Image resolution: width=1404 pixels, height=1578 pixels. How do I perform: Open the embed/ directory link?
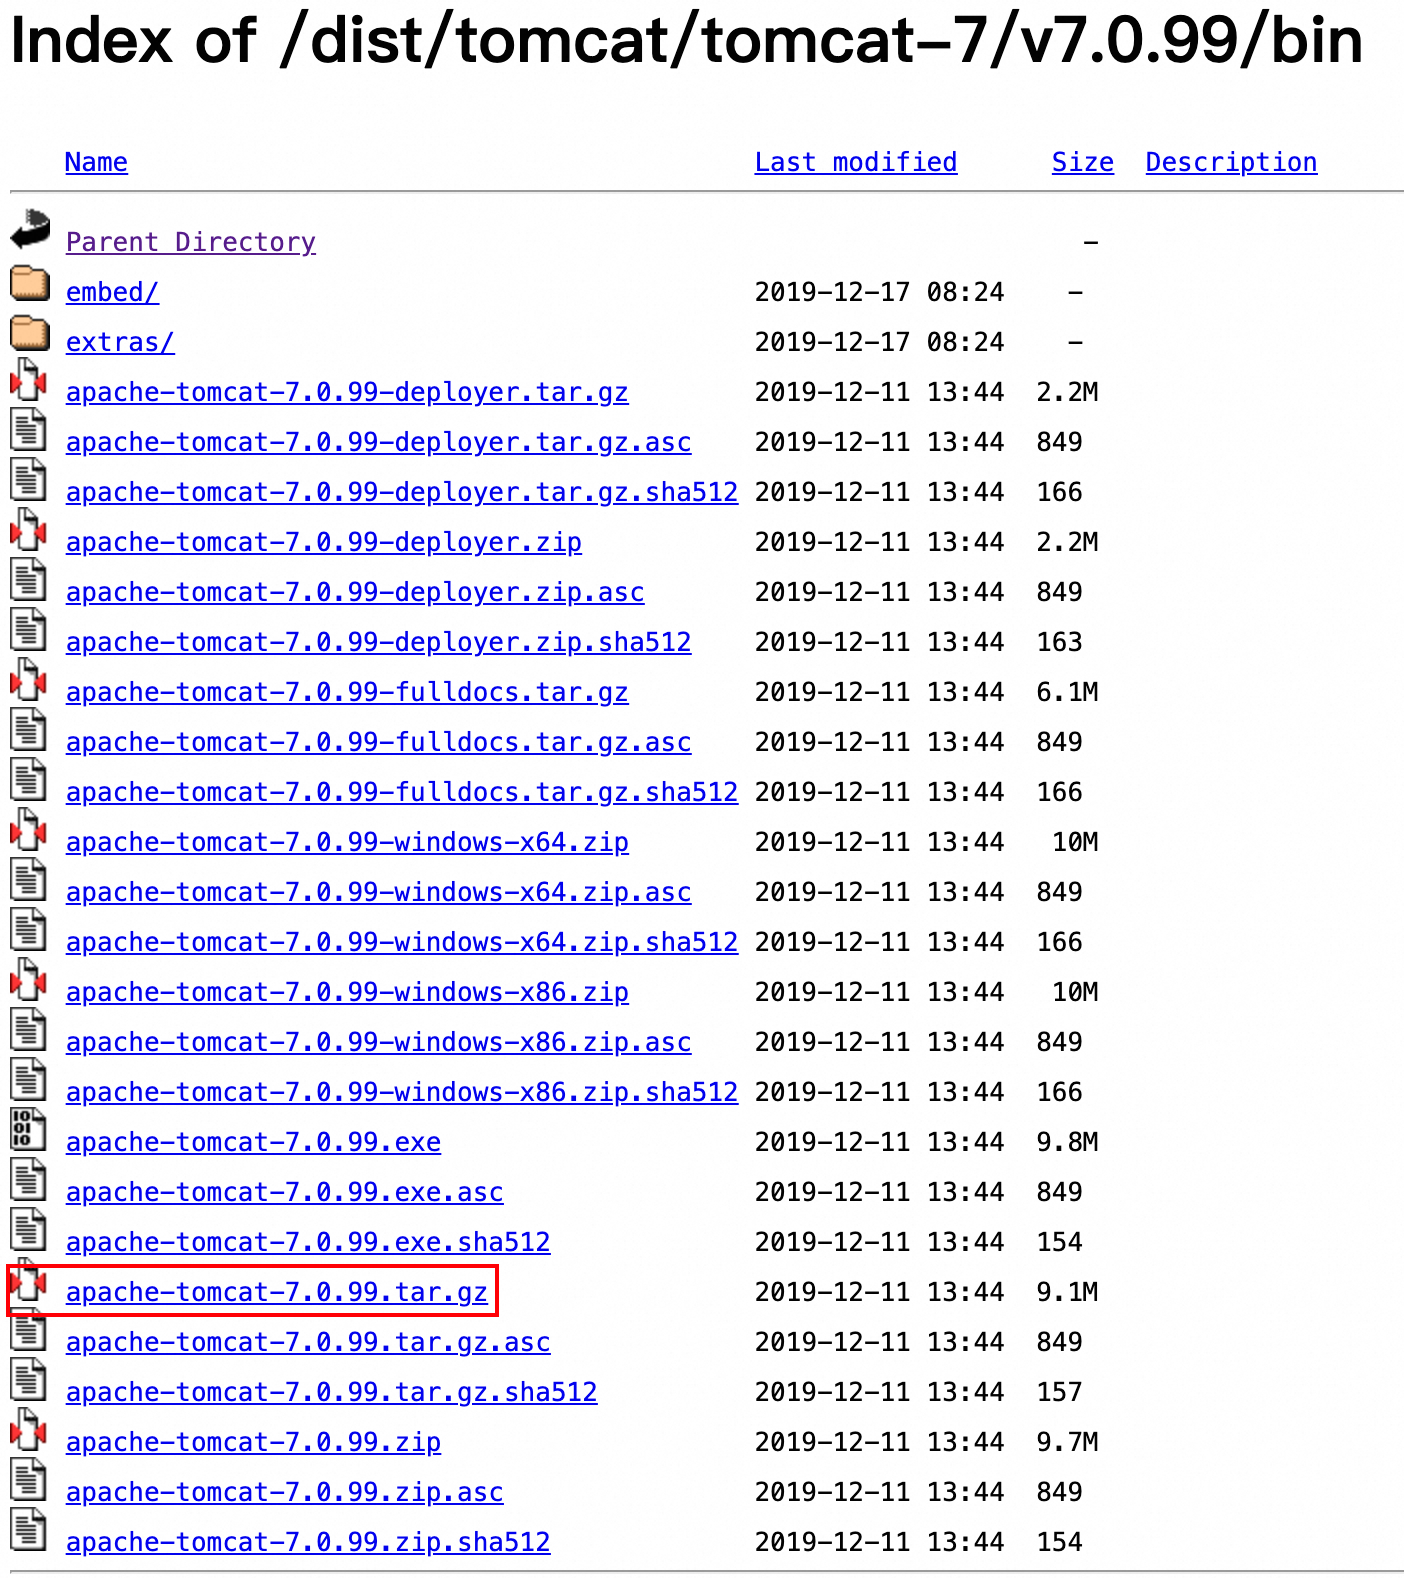[x=112, y=292]
